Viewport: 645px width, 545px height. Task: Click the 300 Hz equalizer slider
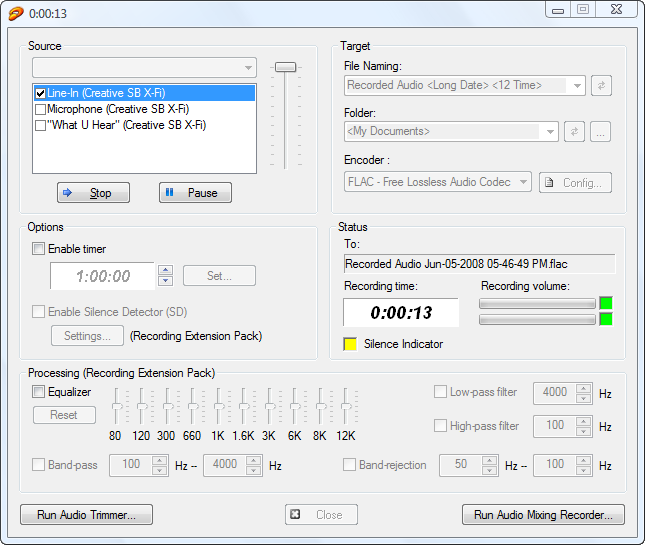point(167,406)
